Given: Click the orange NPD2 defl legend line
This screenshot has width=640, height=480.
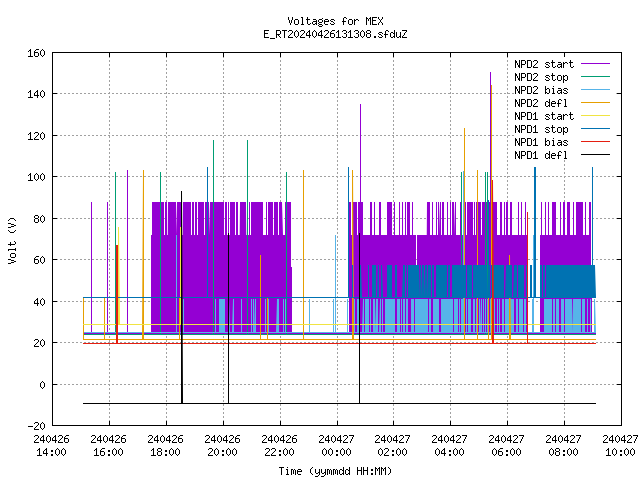Looking at the screenshot, I should pyautogui.click(x=596, y=103).
